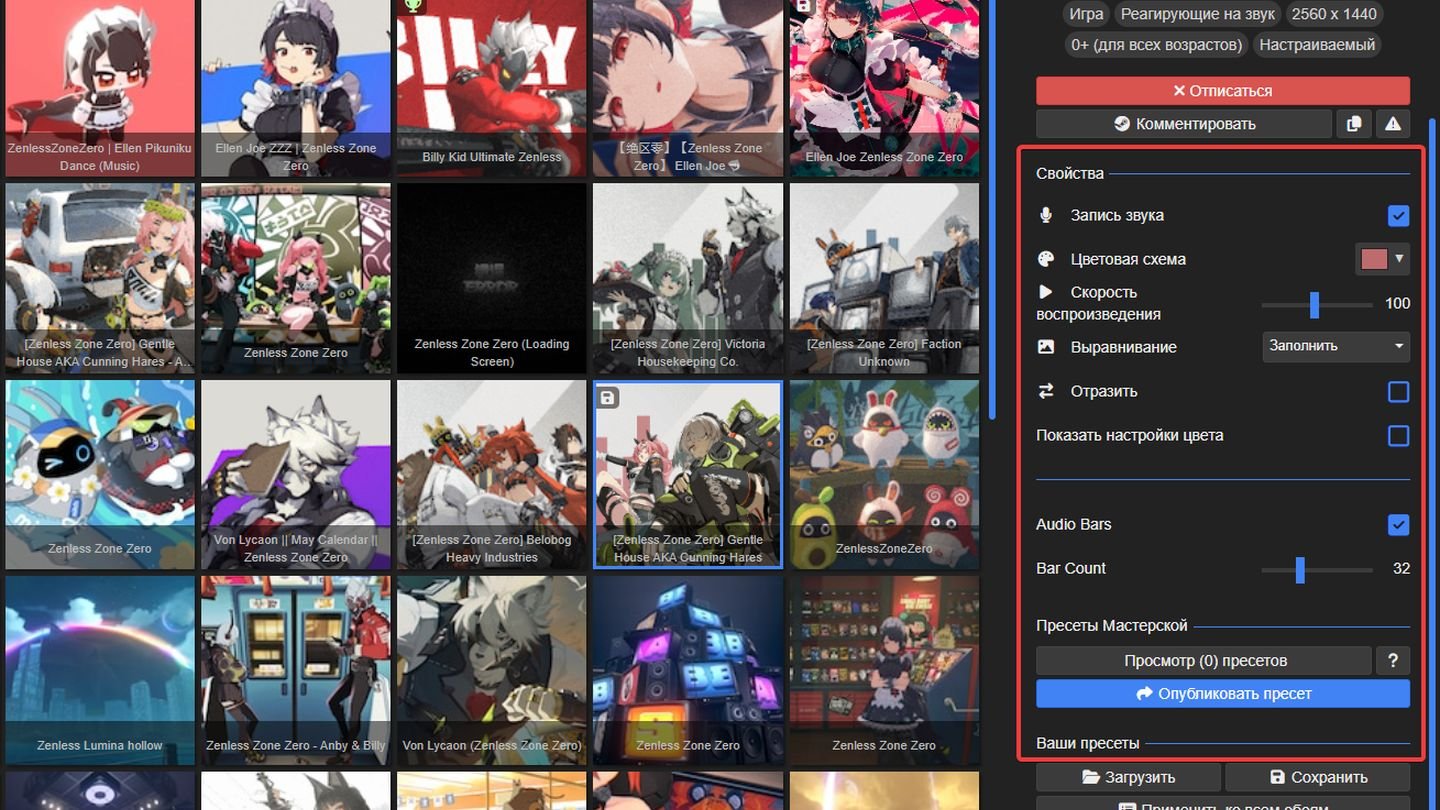
Task: Select the 【绝区零】 Ellen Joe wallpaper thumbnail
Action: tap(687, 88)
